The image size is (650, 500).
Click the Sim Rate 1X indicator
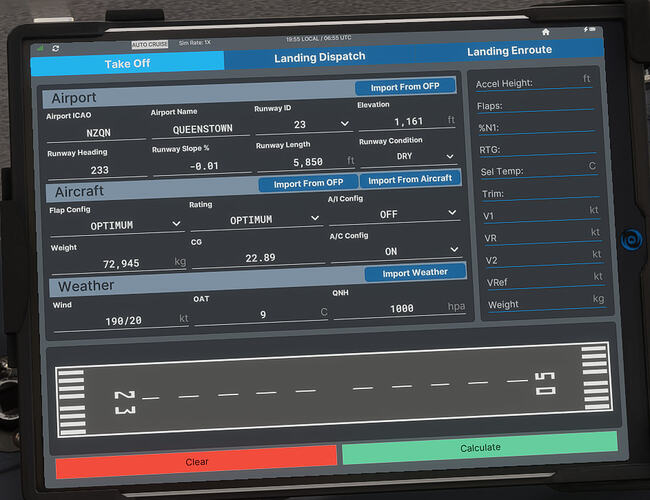[x=194, y=42]
